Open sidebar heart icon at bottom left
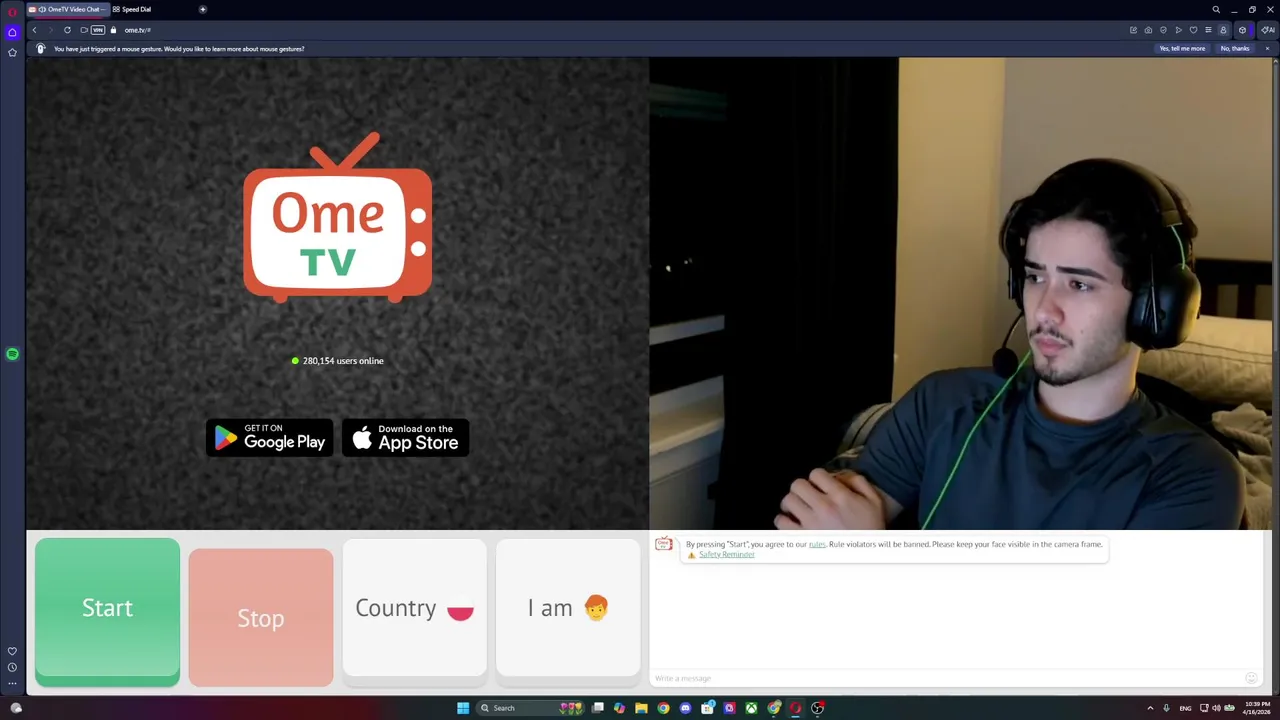The height and width of the screenshot is (720, 1280). 12,651
